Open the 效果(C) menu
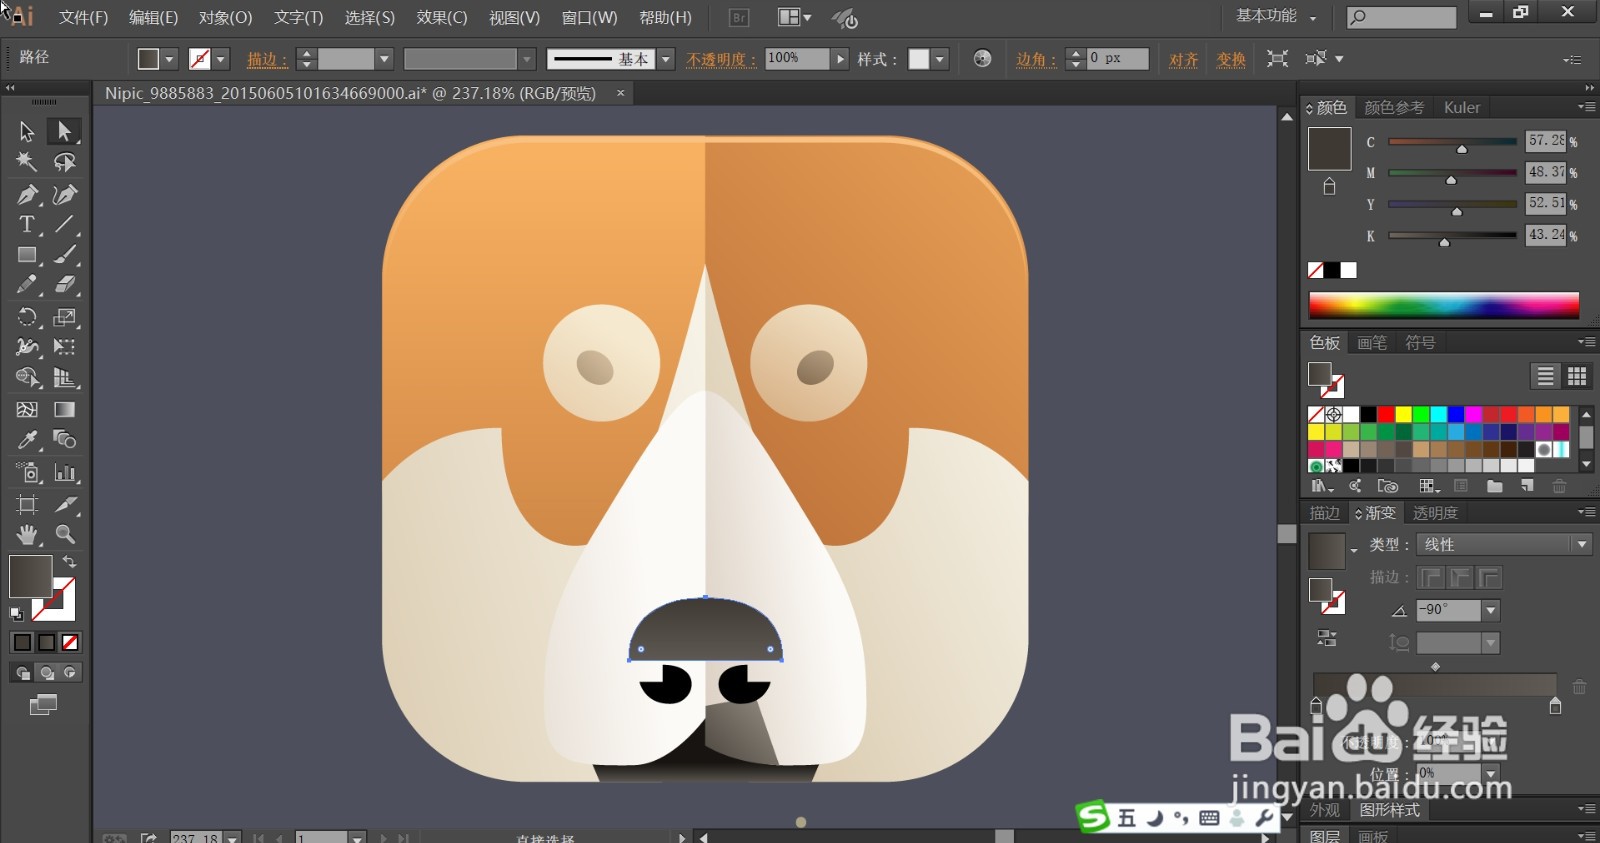 pyautogui.click(x=442, y=18)
